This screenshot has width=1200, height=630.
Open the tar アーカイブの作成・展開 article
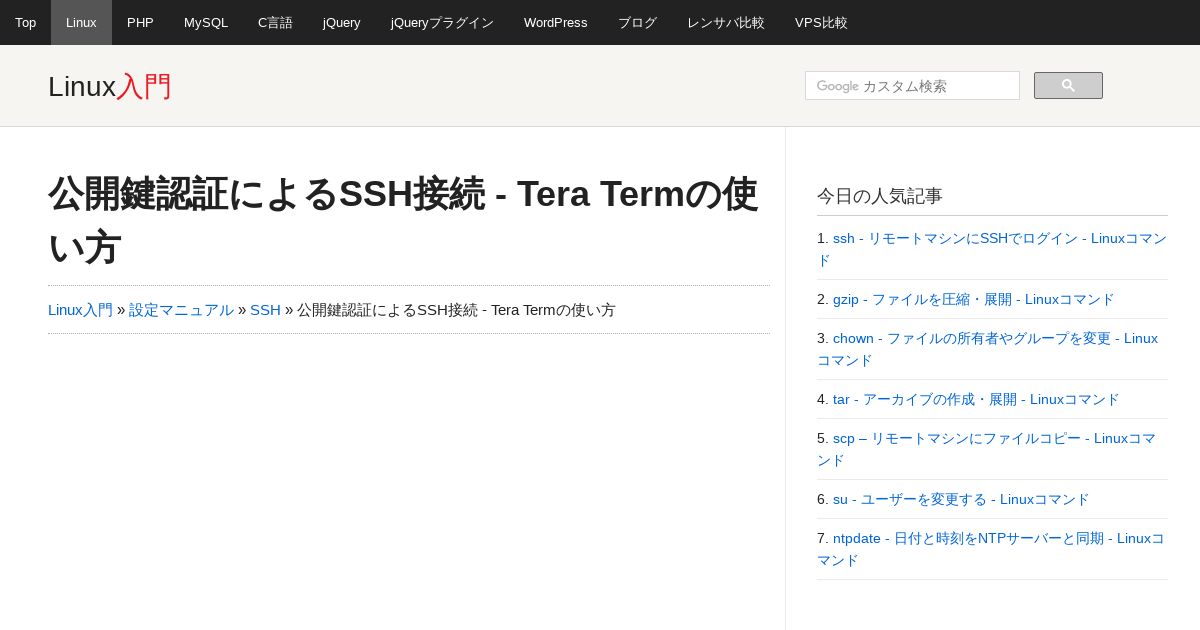[x=976, y=399]
